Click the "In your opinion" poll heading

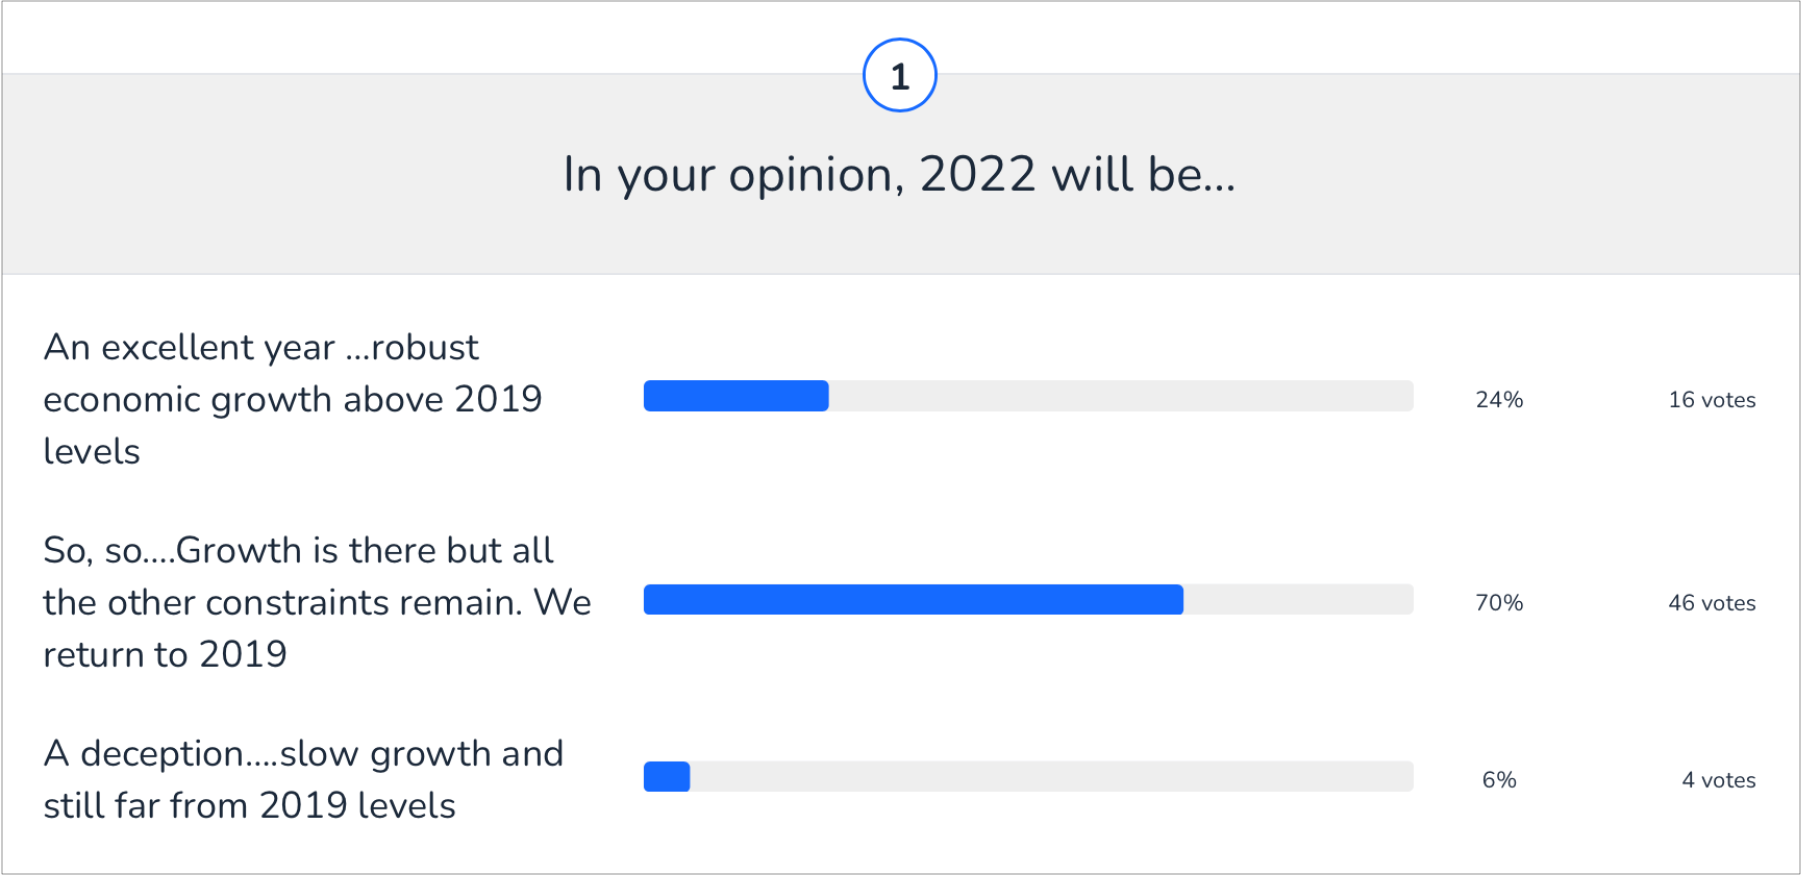pos(899,175)
